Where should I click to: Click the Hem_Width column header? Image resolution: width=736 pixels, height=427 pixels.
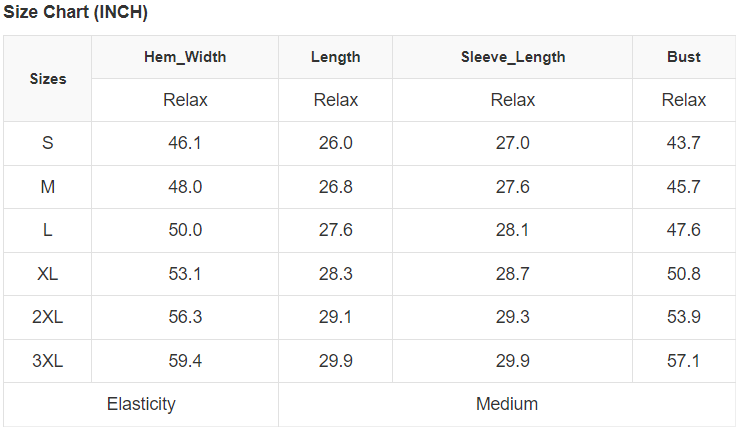[185, 57]
